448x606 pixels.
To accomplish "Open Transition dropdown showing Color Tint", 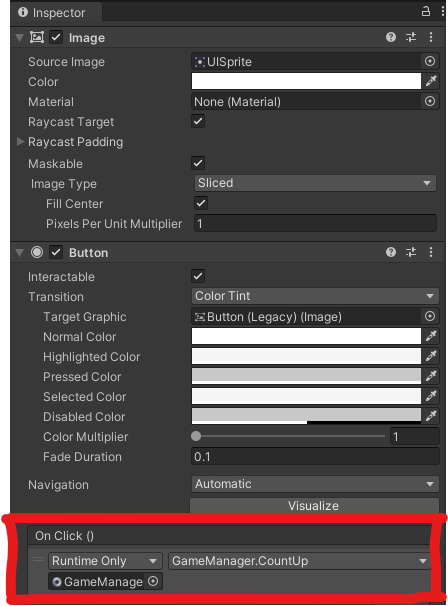I will tap(315, 296).
